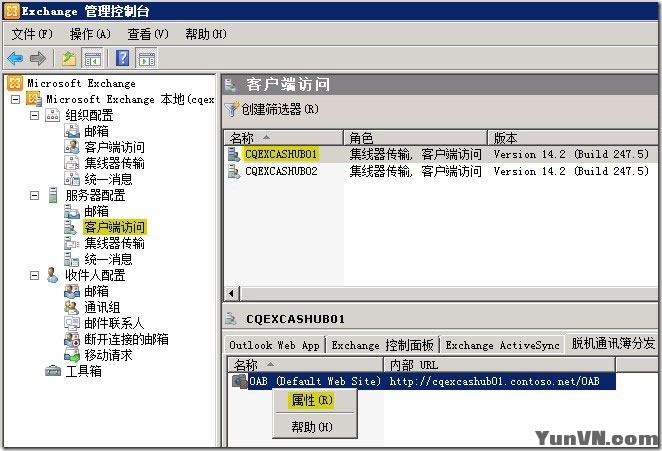662x451 pixels.
Task: Select the CQEXCASHUB02 server row
Action: point(441,171)
